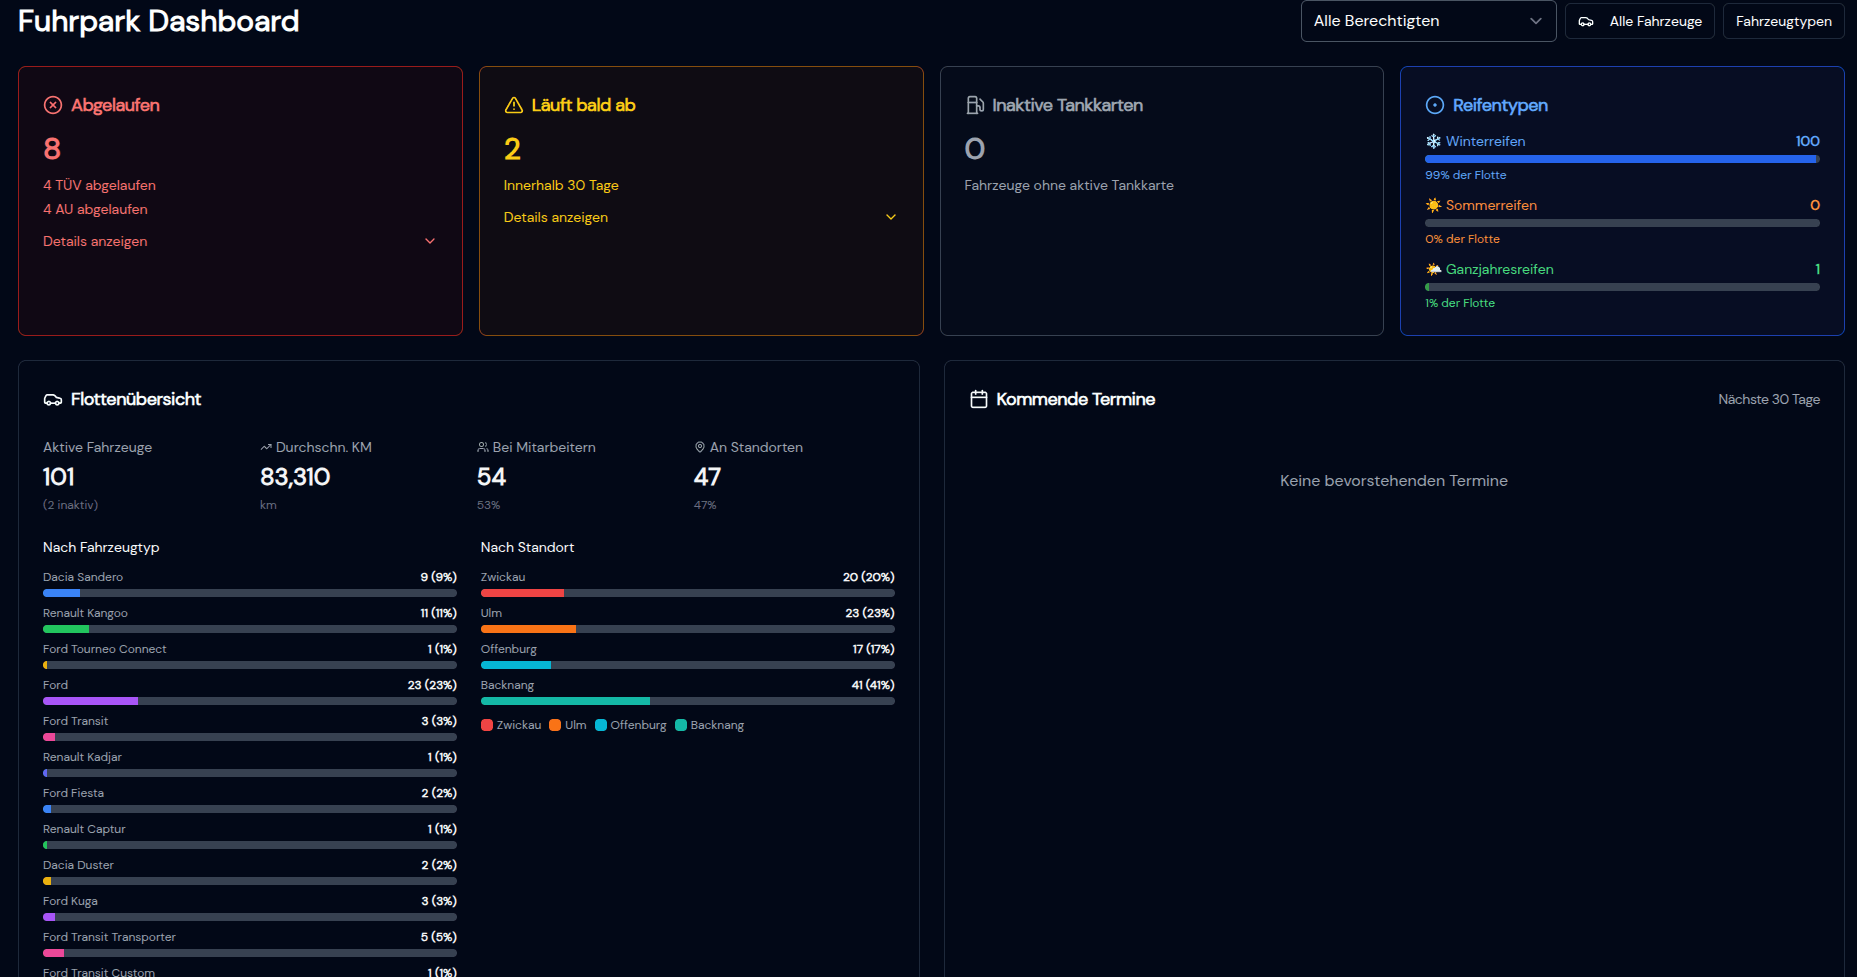The height and width of the screenshot is (977, 1857).
Task: Click the Ganzjahresreifen sun-cloud icon
Action: click(1434, 269)
